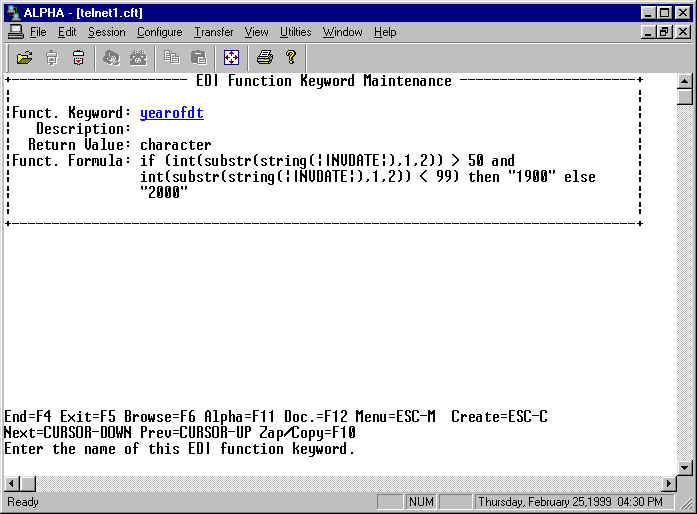Open the Utilities menu
Screen dimensions: 697x514
click(295, 32)
